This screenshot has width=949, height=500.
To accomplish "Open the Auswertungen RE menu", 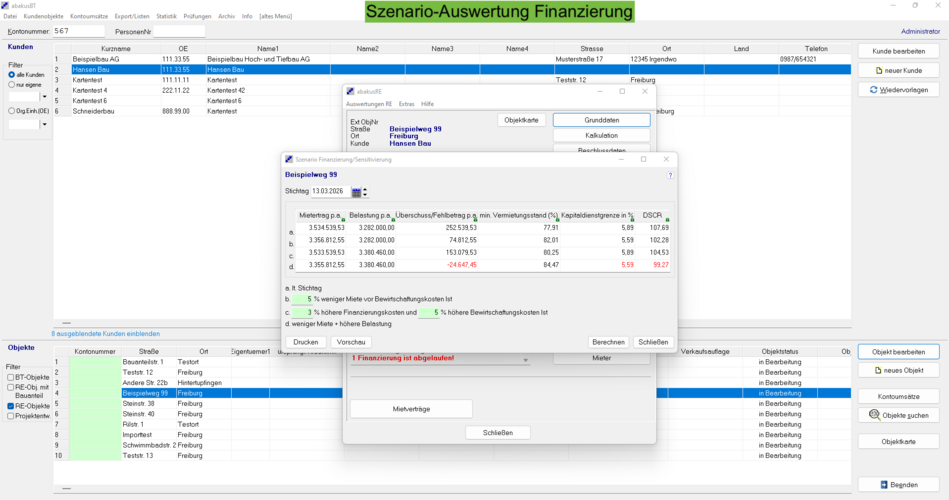I will 369,104.
